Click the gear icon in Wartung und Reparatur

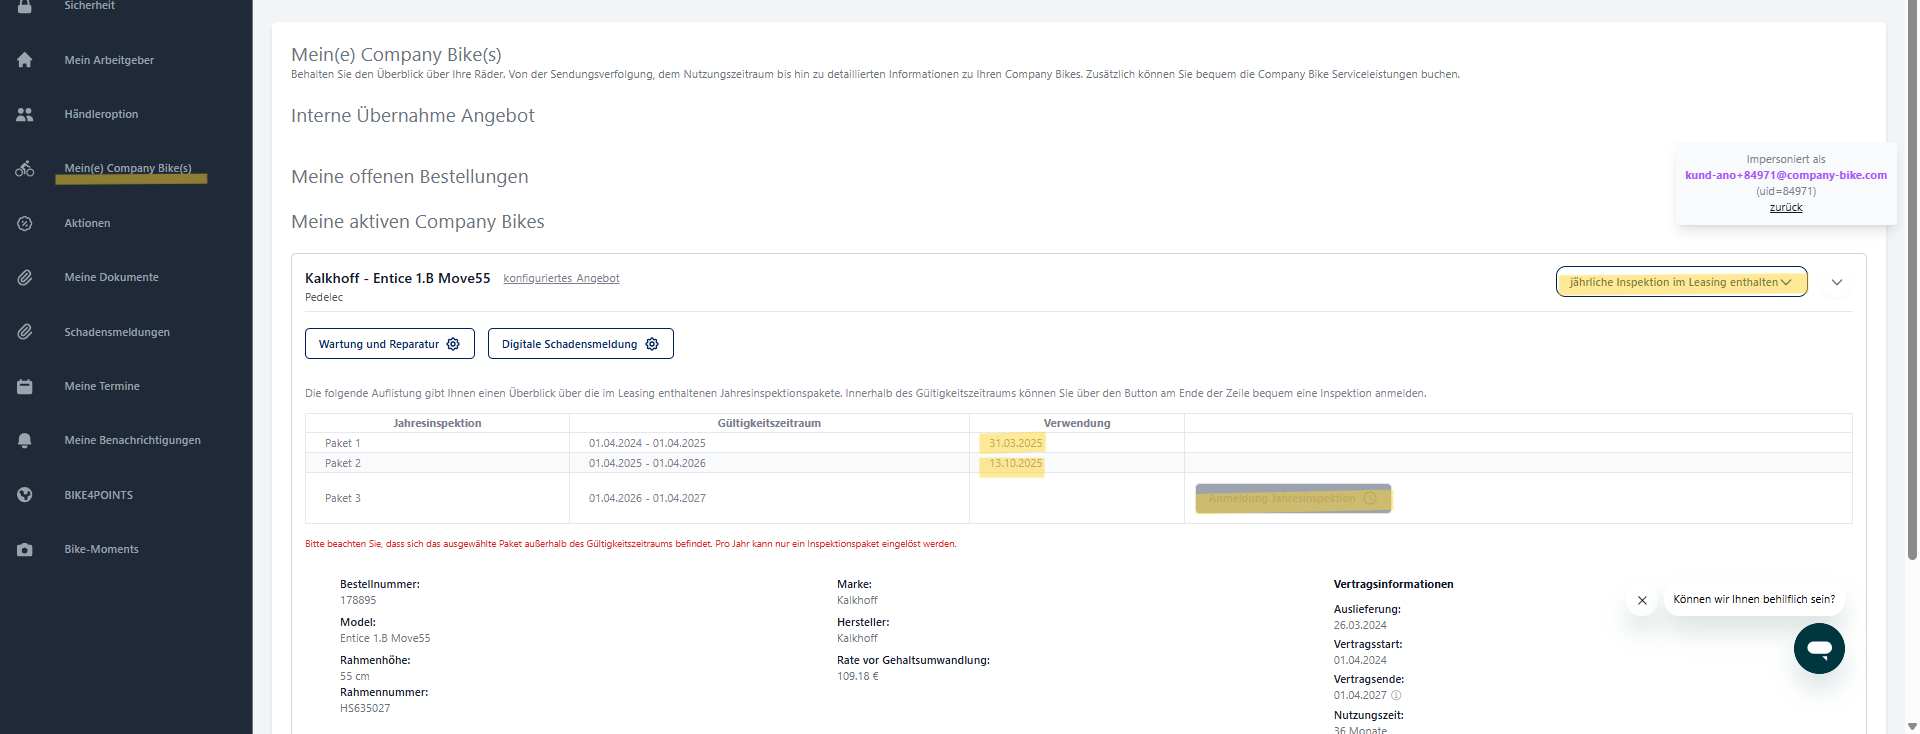453,344
